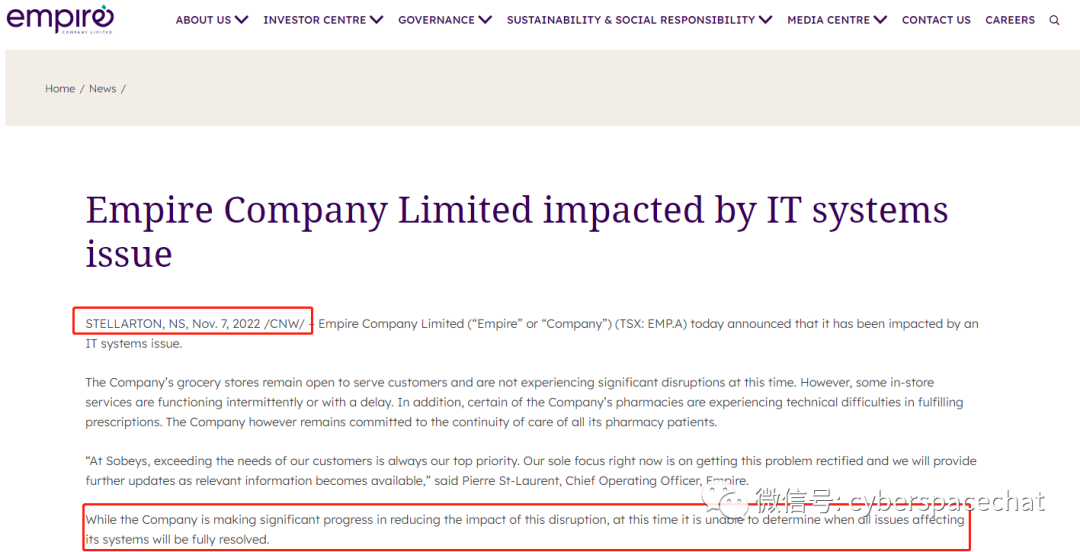Viewport: 1080px width, 552px height.
Task: Click the Empire company logo
Action: pyautogui.click(x=60, y=19)
